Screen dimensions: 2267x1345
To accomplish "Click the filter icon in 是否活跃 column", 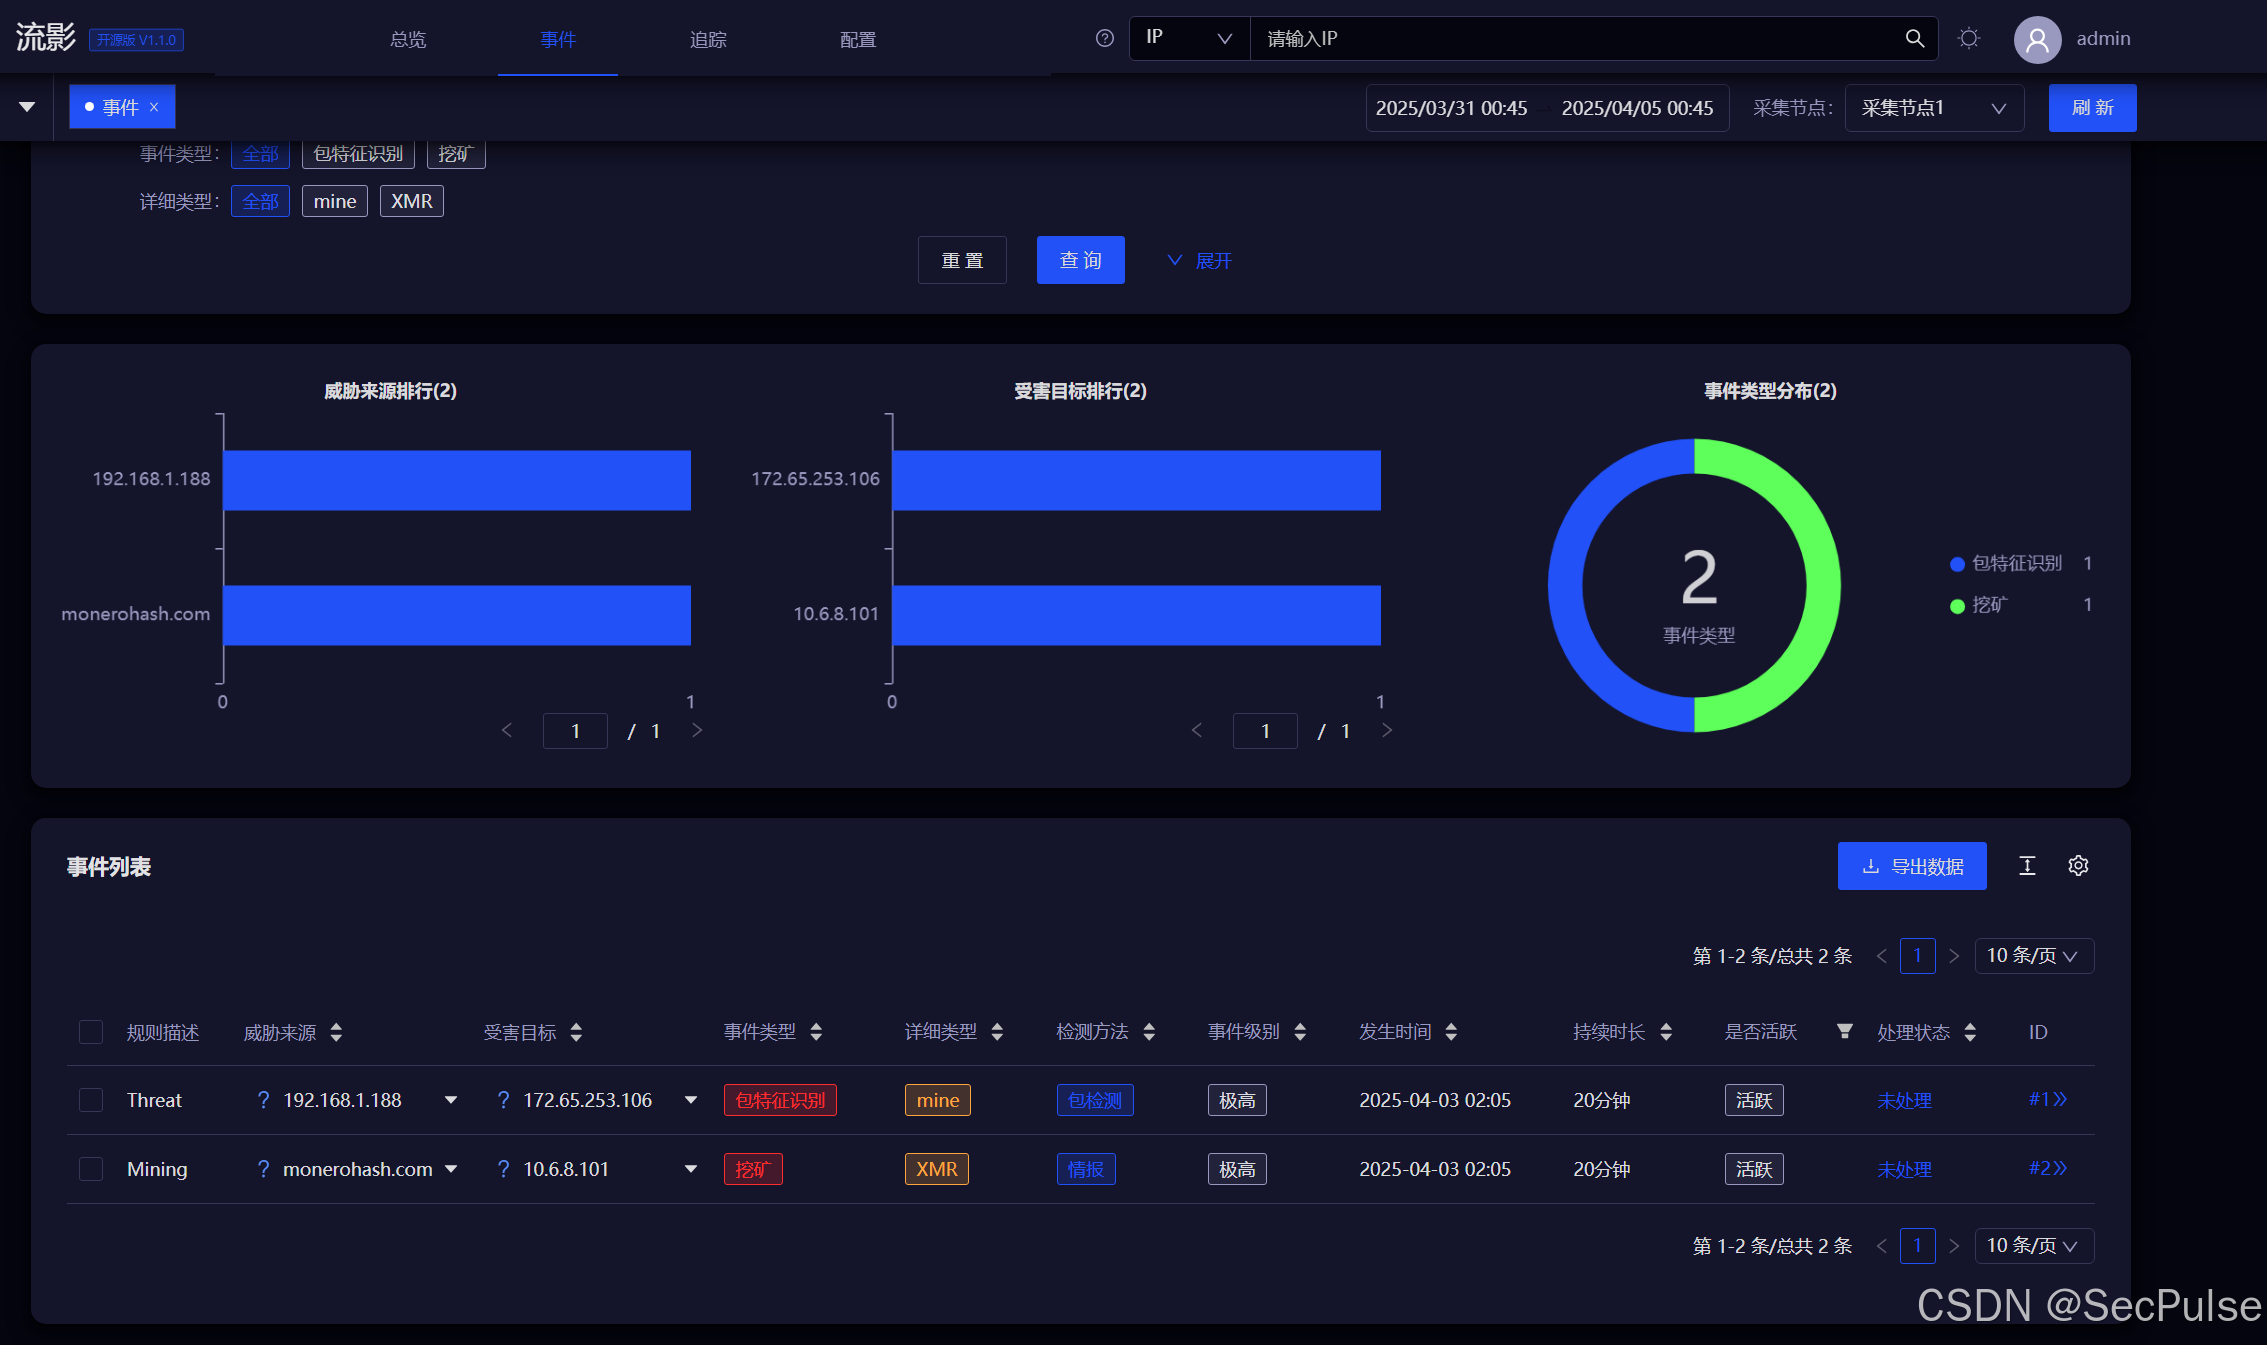I will (1845, 1031).
